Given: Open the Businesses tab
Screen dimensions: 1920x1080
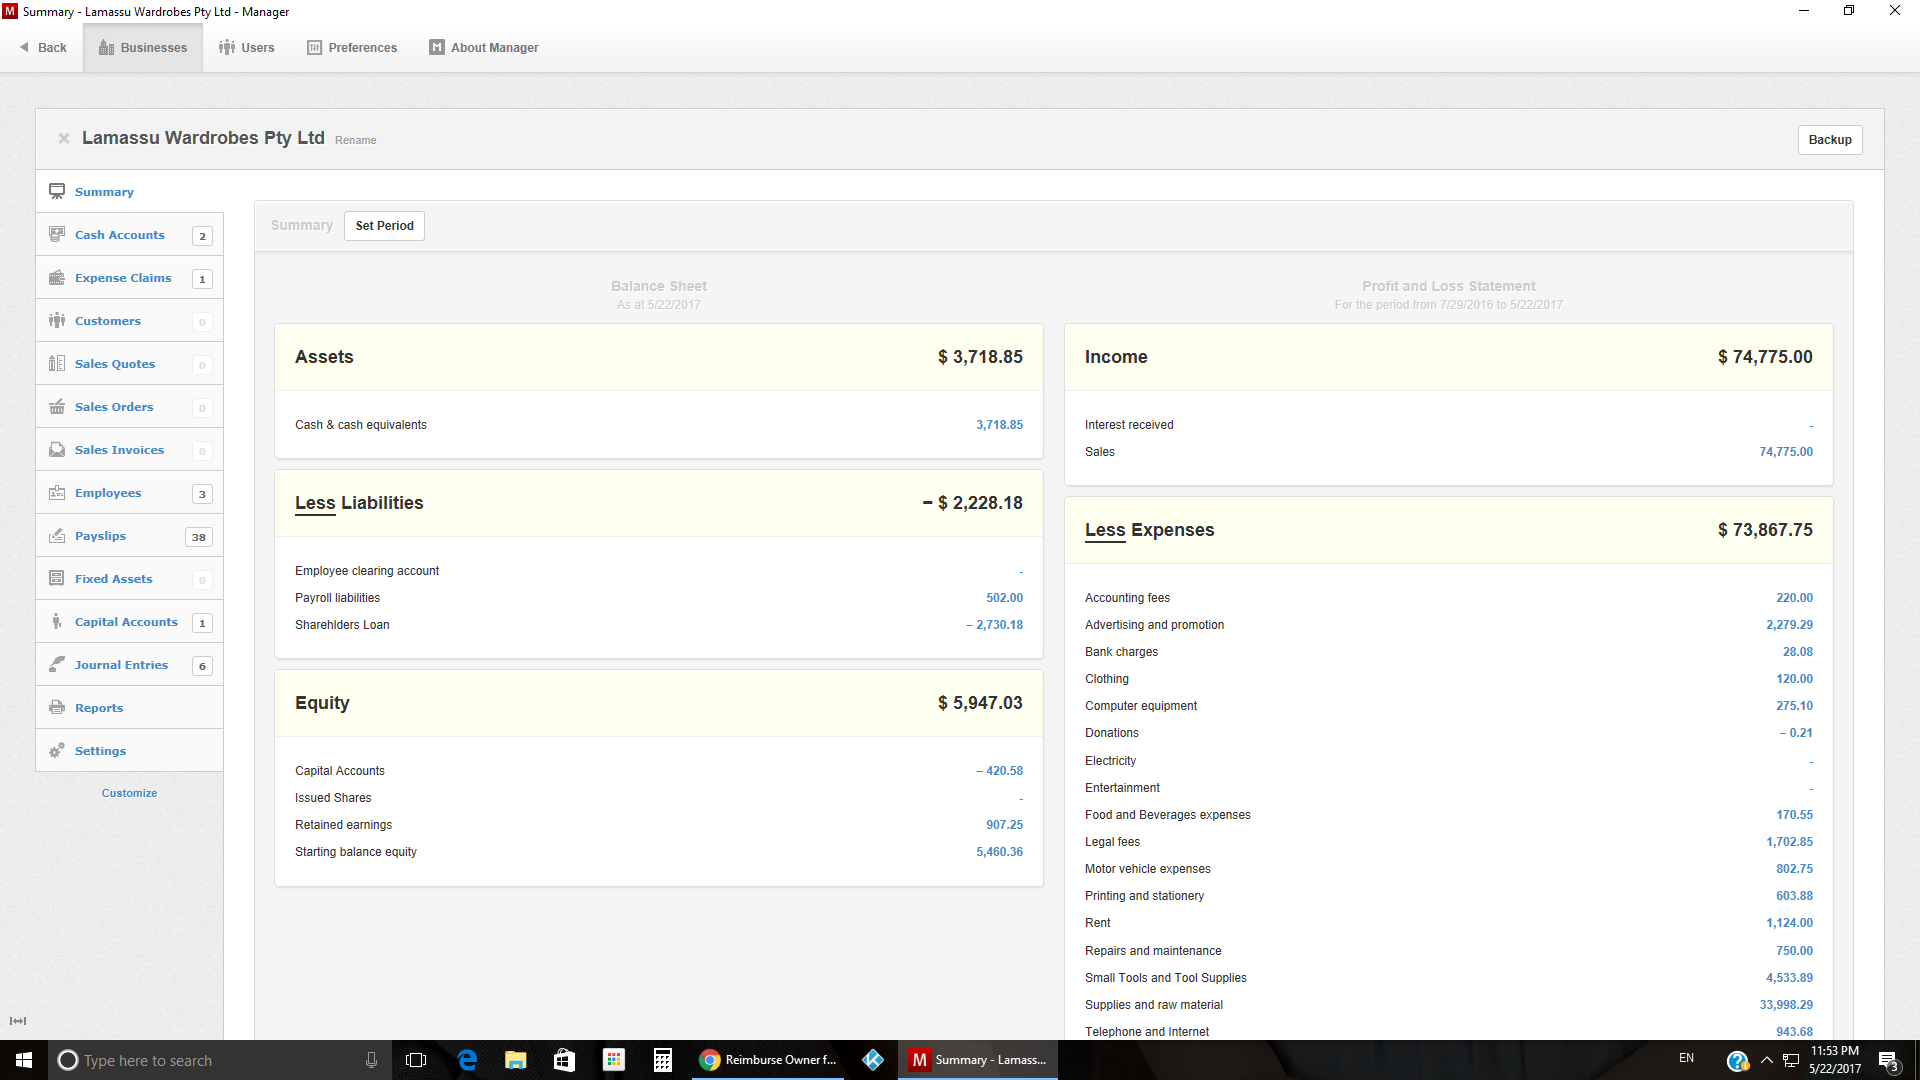Looking at the screenshot, I should click(143, 47).
